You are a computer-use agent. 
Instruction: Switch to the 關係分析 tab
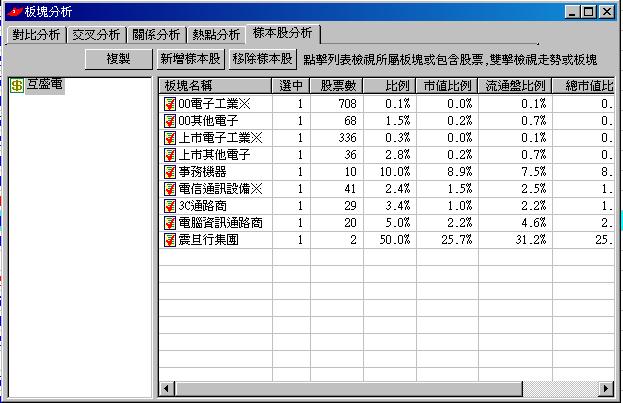click(156, 35)
